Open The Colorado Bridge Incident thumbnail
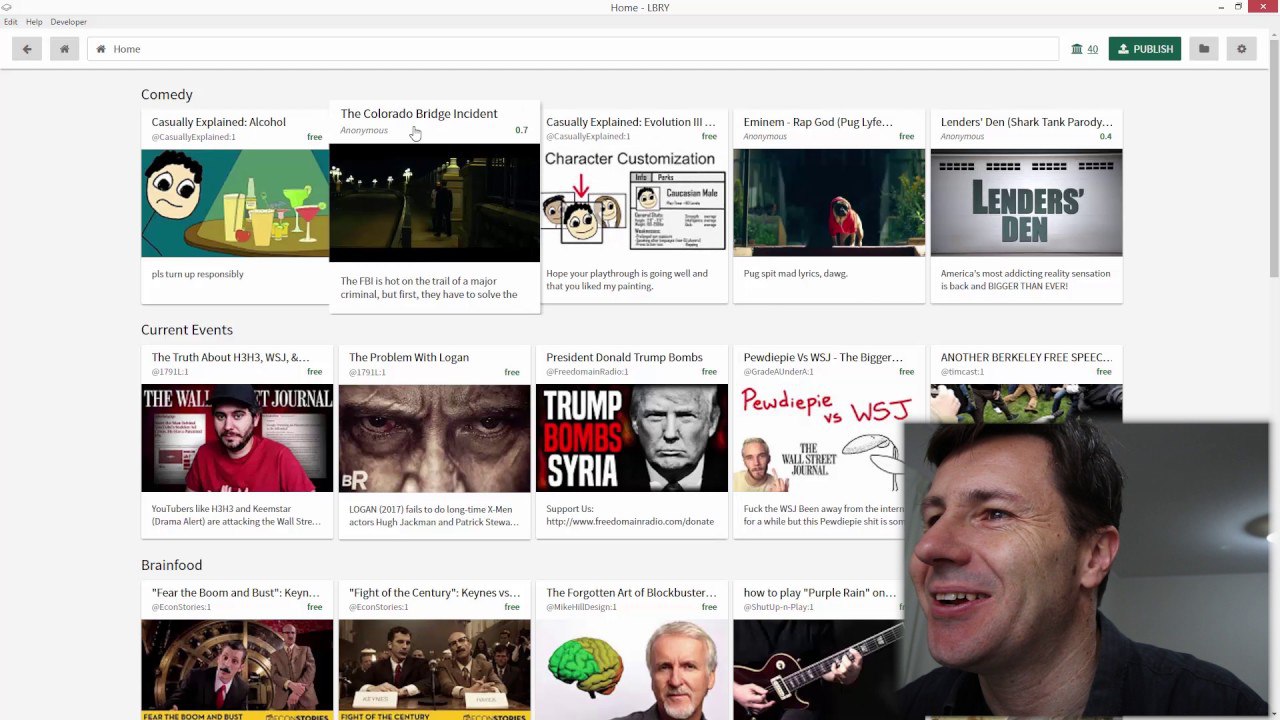Screen dimensions: 1280x720 (x=434, y=203)
